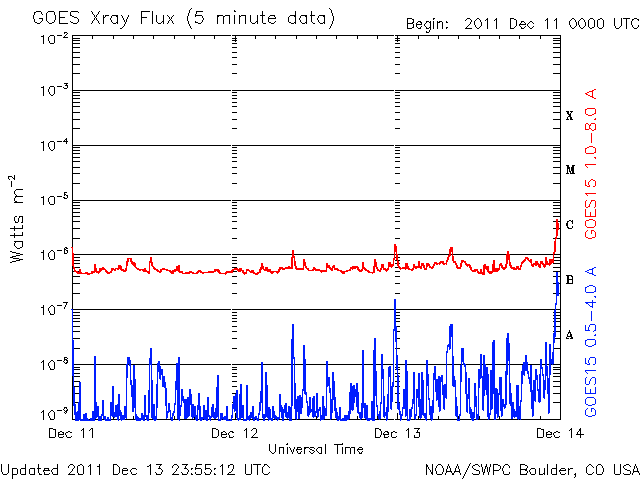
Task: Click the 'Universal Time' axis title
Action: (316, 449)
